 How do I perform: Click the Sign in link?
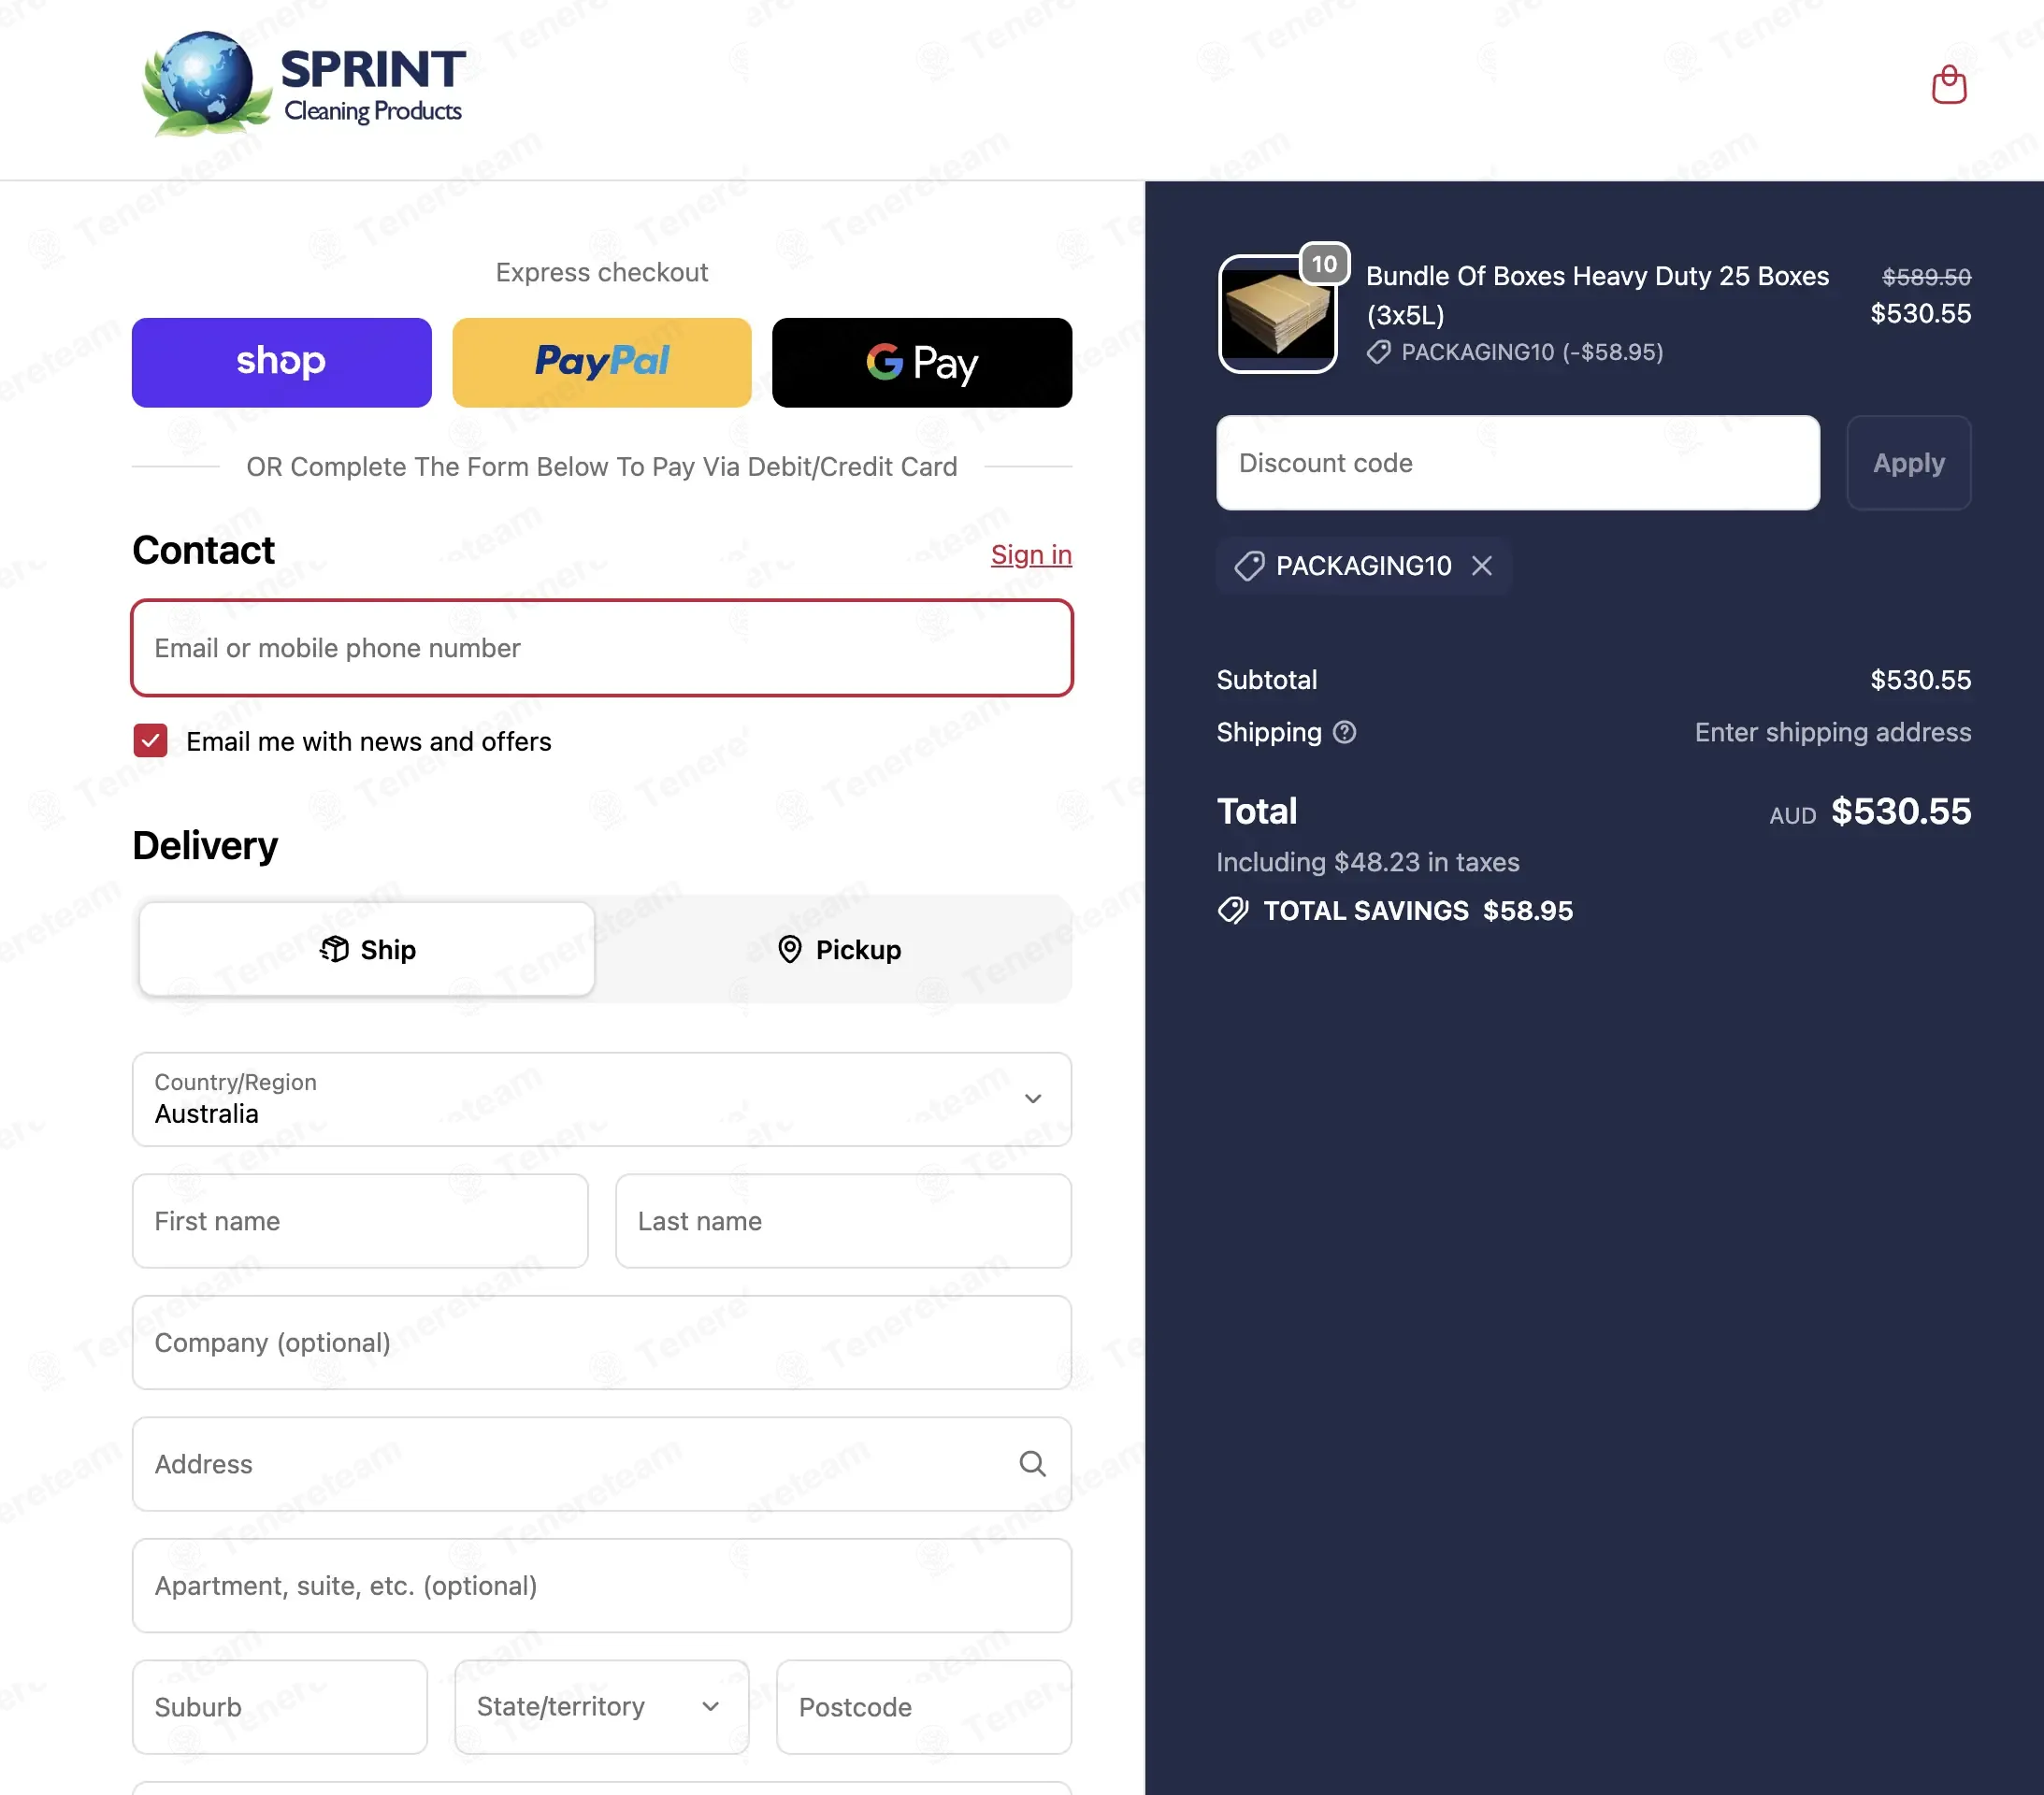click(1030, 554)
